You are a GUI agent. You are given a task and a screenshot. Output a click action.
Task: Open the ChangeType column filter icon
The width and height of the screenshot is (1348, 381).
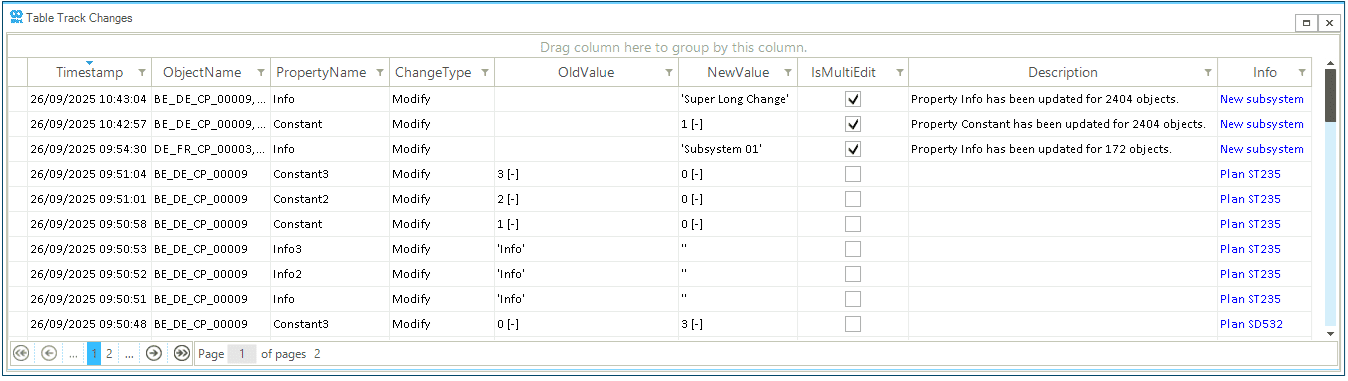pos(485,73)
